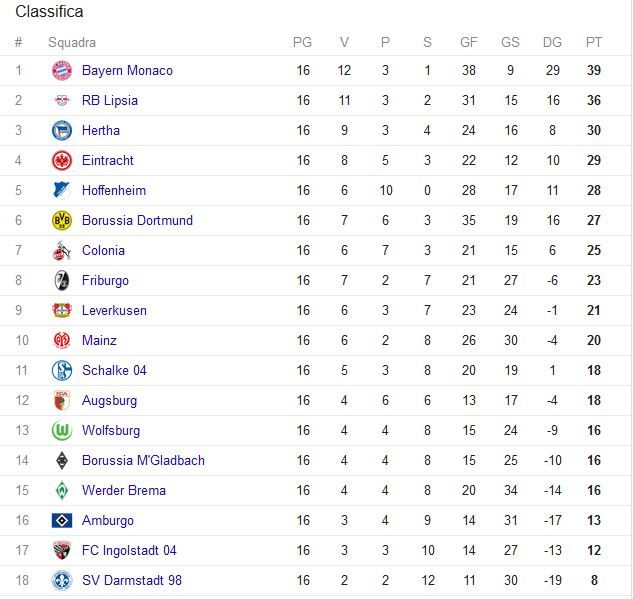Click the Squadra column header
This screenshot has width=633, height=599.
[72, 42]
